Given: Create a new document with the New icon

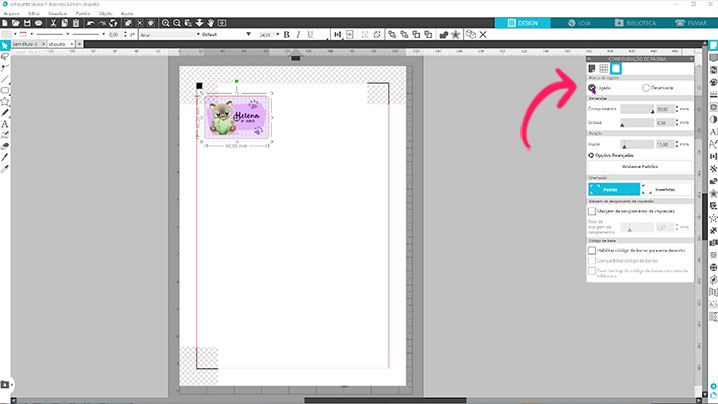Looking at the screenshot, I should [x=5, y=23].
